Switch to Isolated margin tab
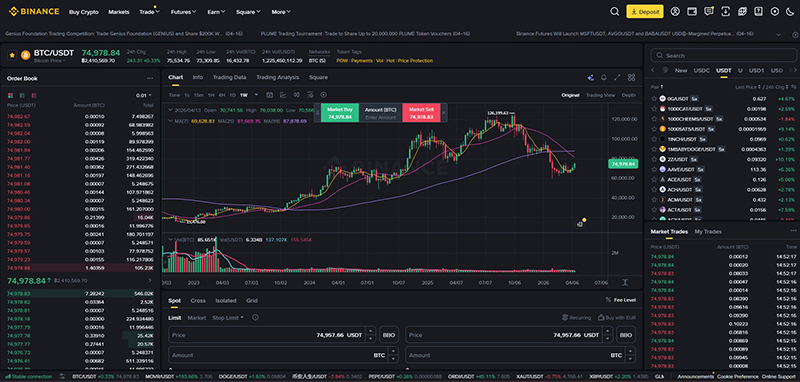The image size is (800, 382). tap(226, 300)
